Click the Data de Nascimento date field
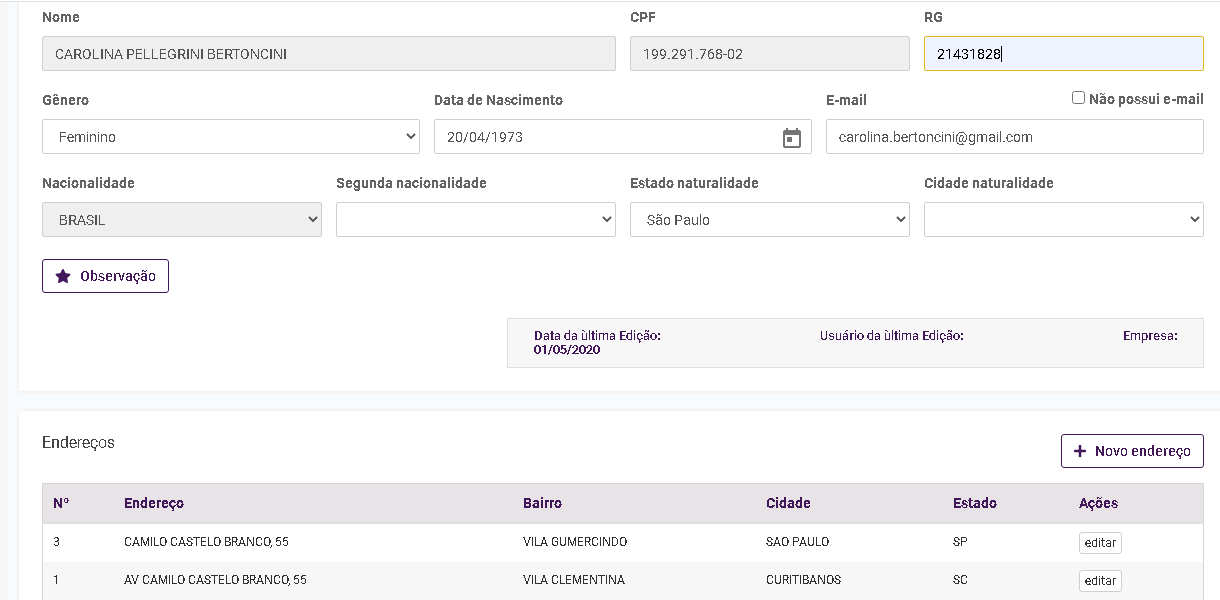This screenshot has height=600, width=1220. (600, 137)
